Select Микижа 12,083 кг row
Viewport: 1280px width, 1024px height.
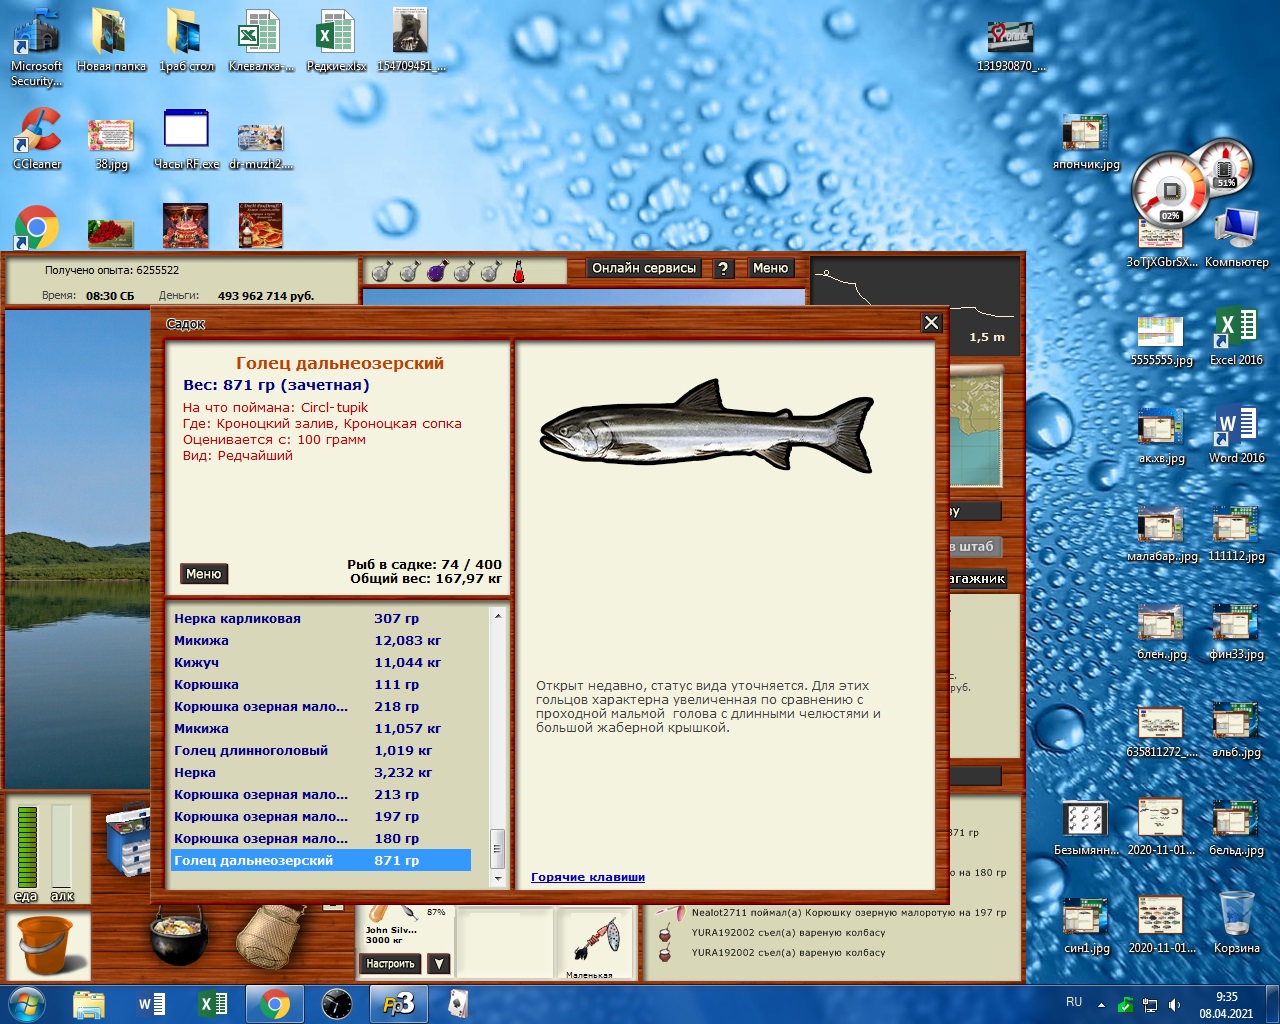320,640
